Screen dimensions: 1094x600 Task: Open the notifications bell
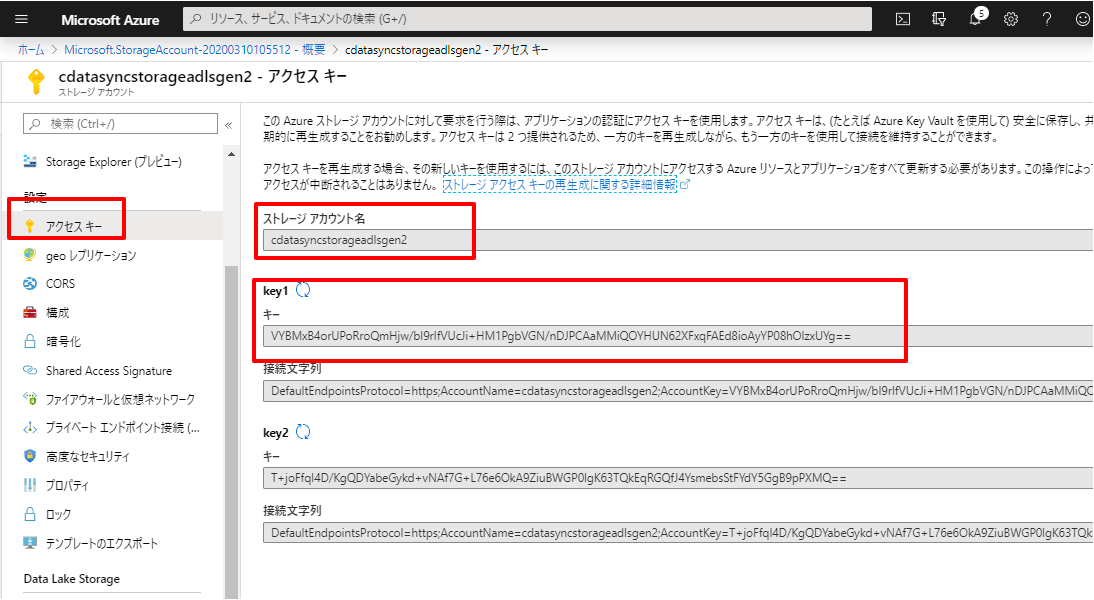click(x=976, y=19)
